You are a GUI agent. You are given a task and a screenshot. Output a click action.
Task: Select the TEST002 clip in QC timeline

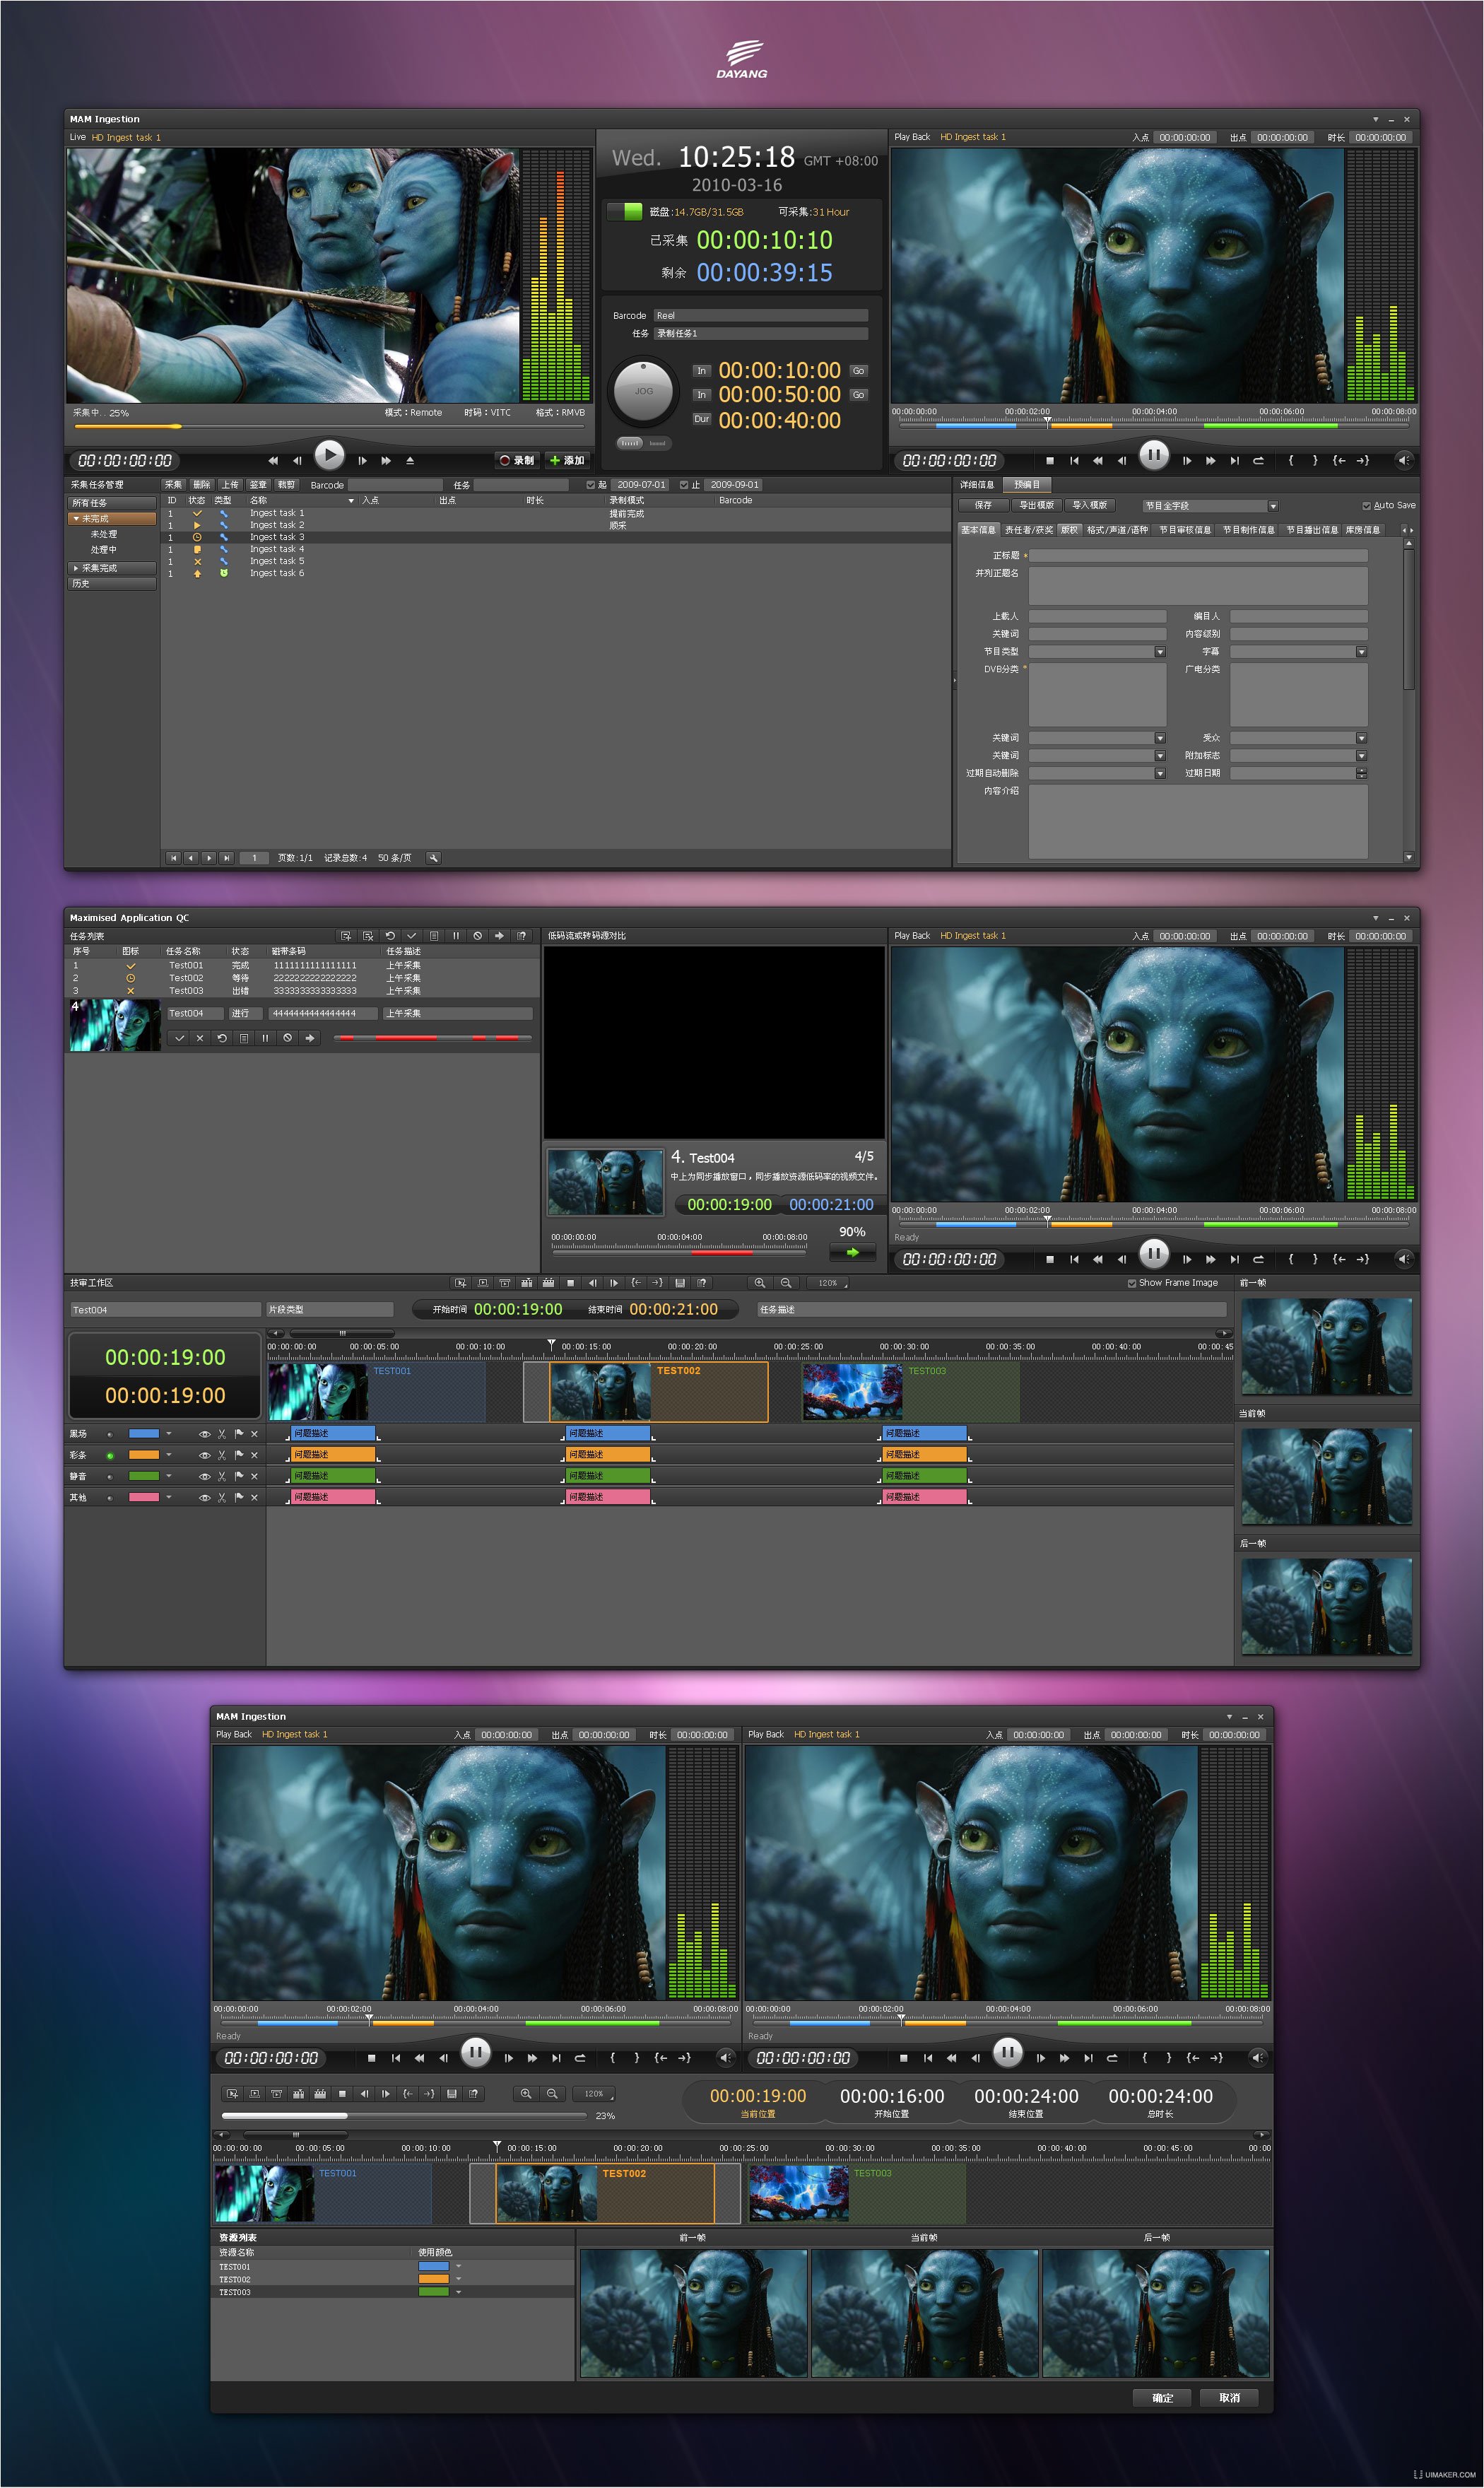pos(659,1392)
